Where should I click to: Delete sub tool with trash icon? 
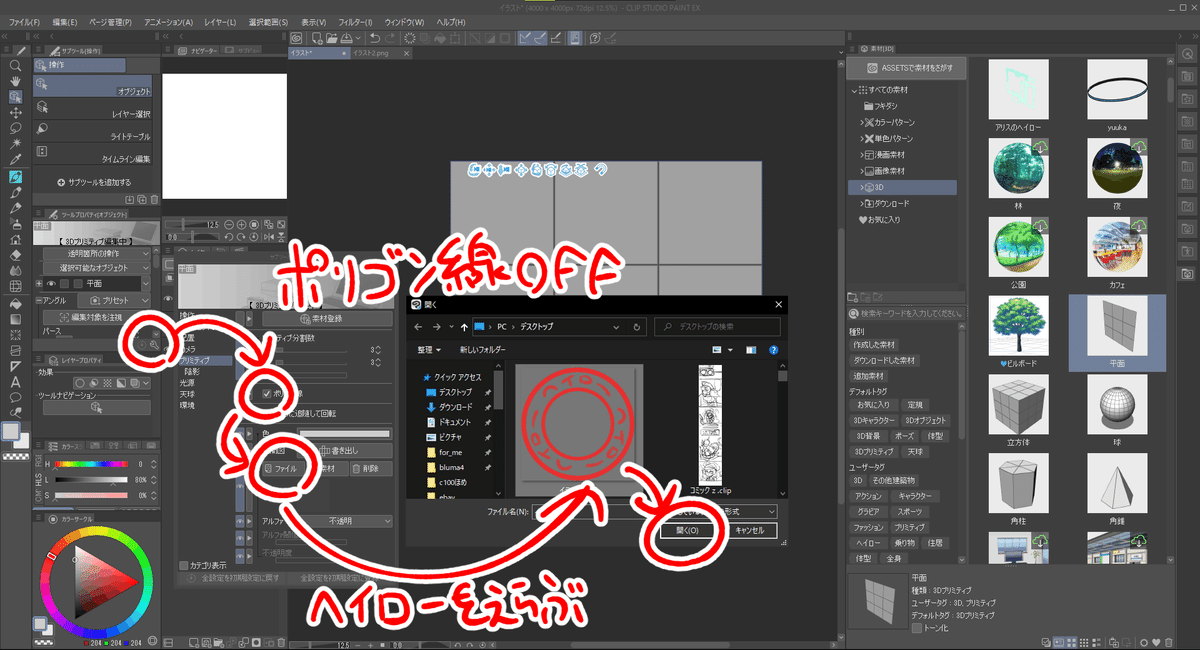tap(154, 199)
